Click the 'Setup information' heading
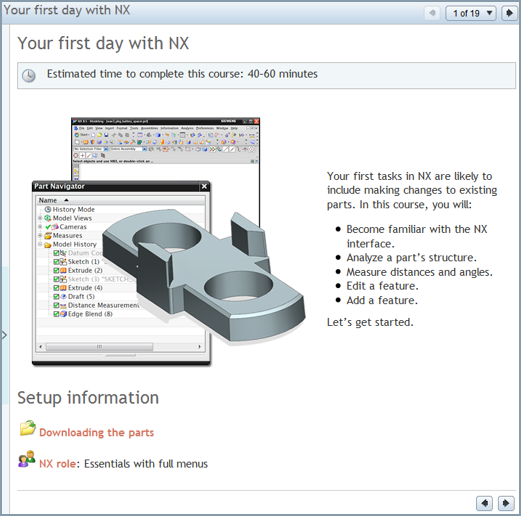The image size is (521, 516). (x=88, y=398)
